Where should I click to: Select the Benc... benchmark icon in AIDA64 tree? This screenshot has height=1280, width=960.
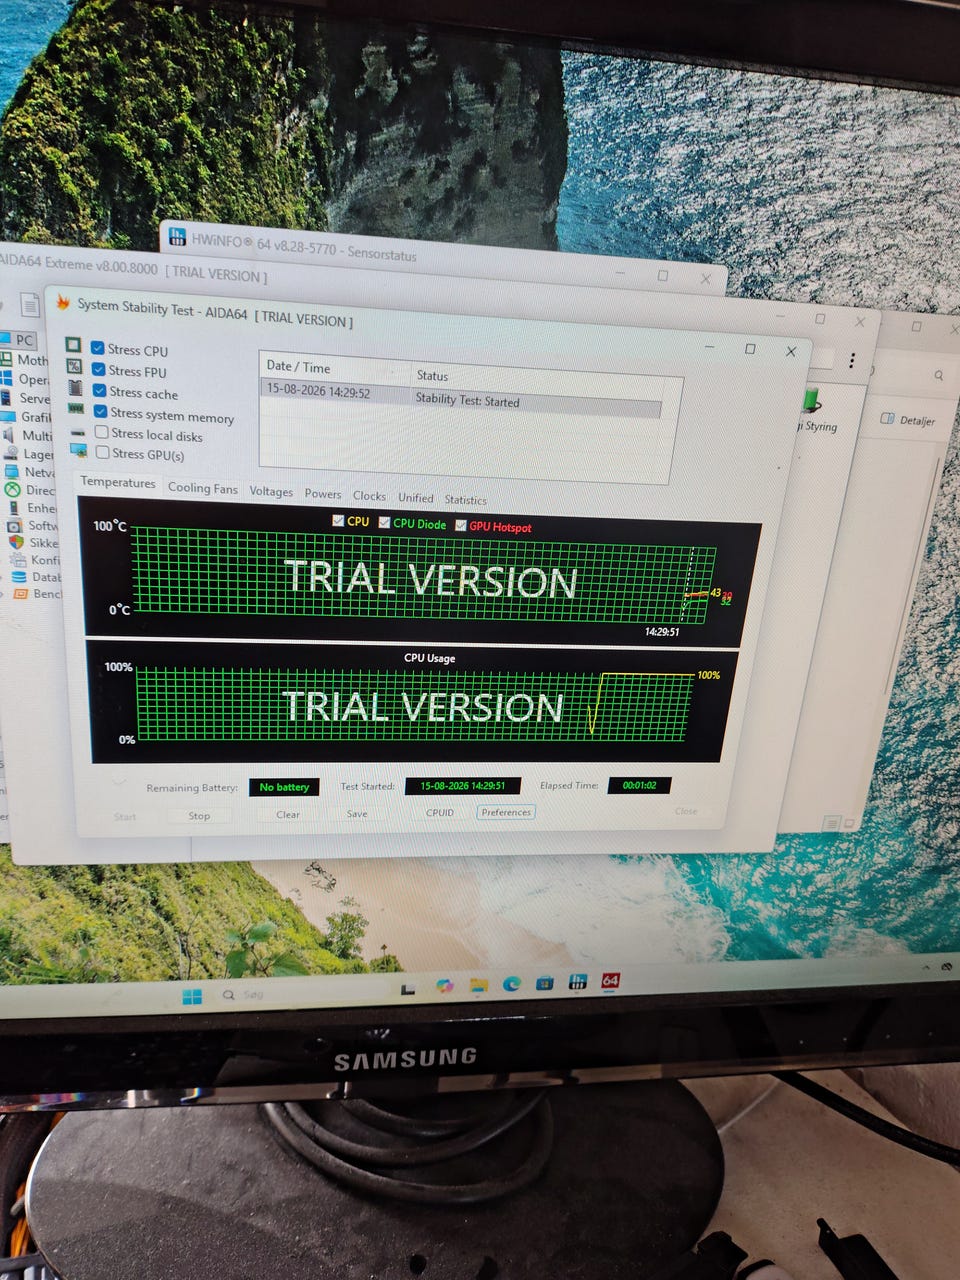tap(20, 593)
